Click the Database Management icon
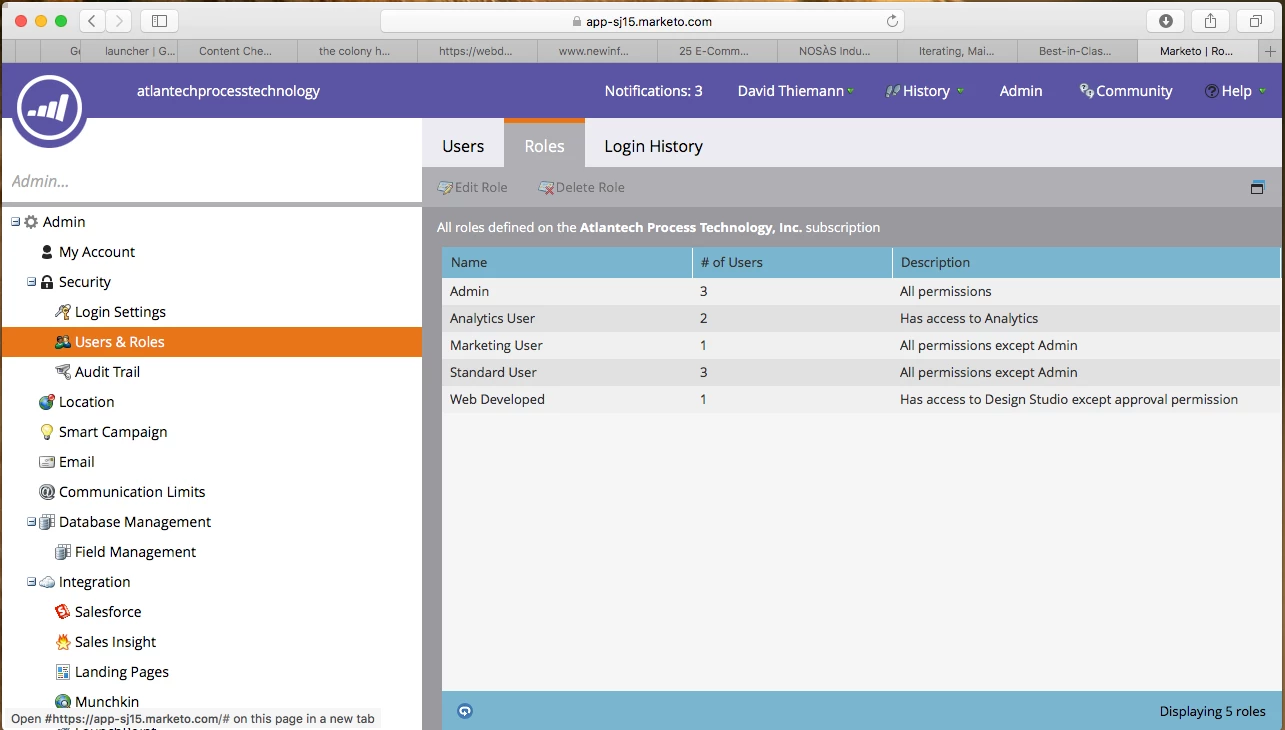 [47, 522]
